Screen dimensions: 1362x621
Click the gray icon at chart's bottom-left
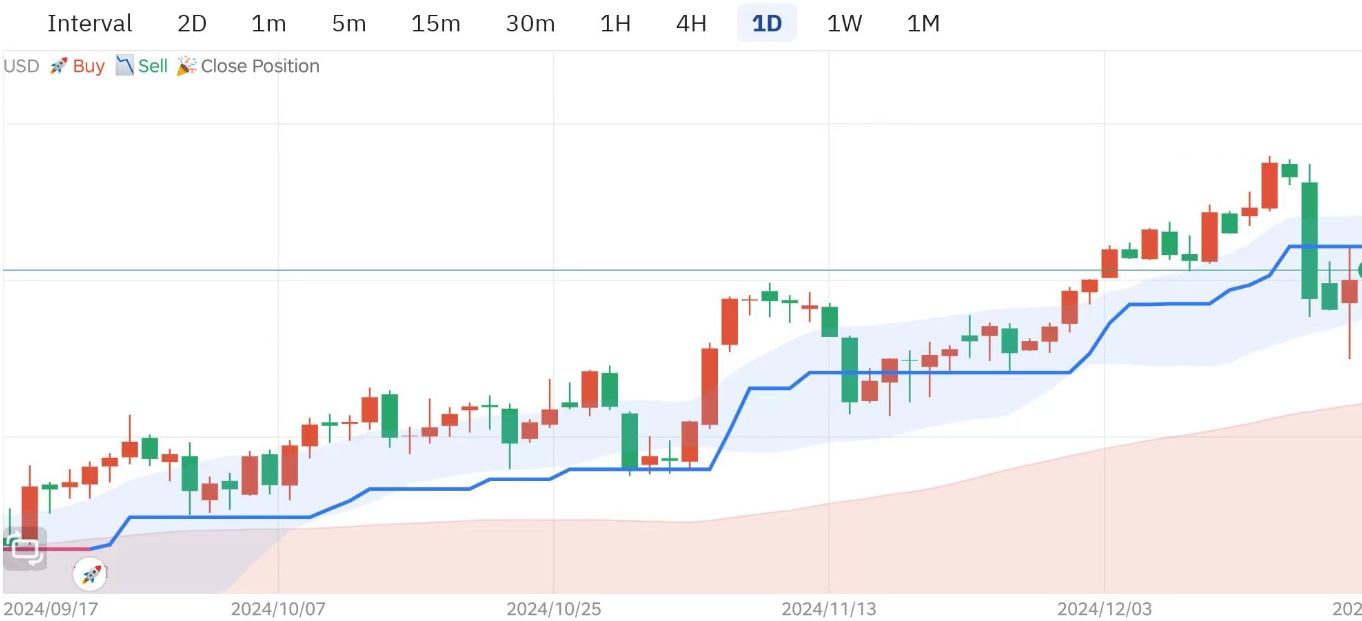[x=24, y=549]
